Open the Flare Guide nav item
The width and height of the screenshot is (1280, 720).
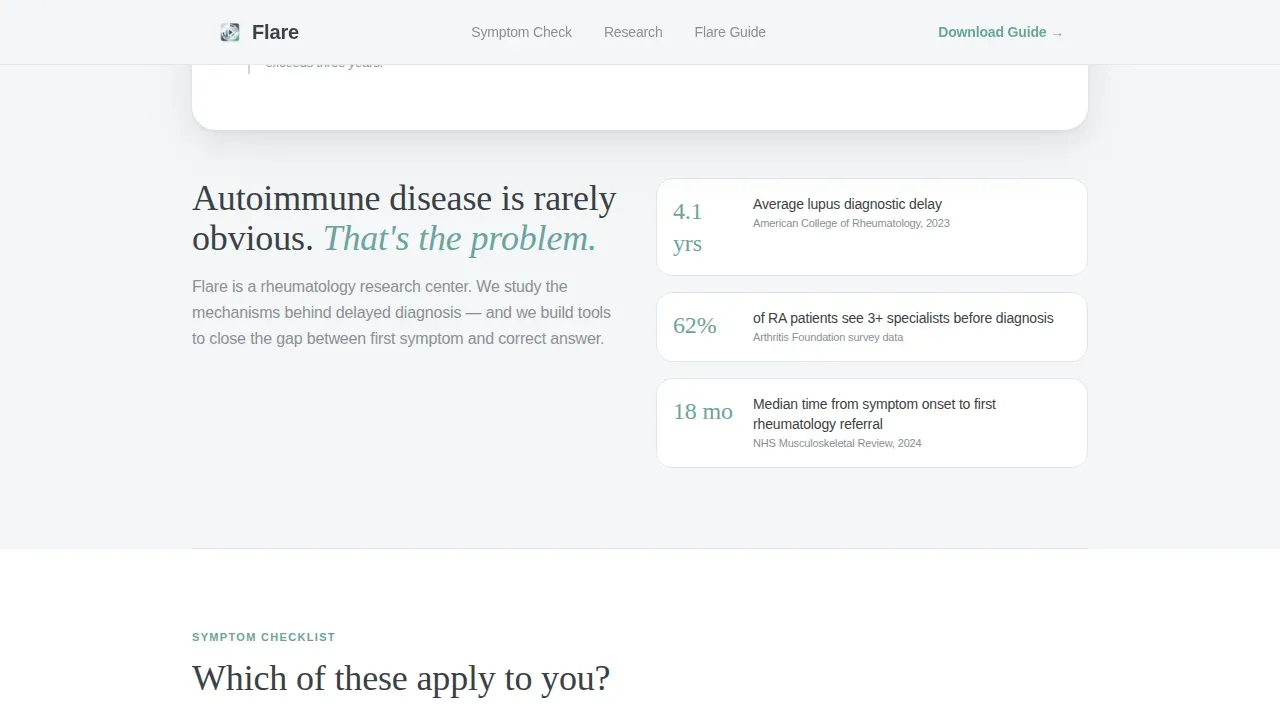tap(730, 32)
